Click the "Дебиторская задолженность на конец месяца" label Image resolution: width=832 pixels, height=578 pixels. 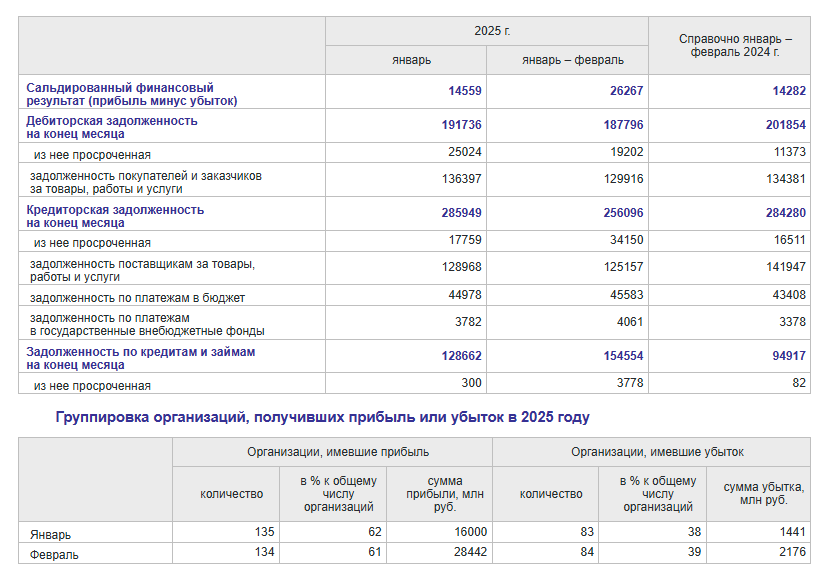pyautogui.click(x=112, y=127)
